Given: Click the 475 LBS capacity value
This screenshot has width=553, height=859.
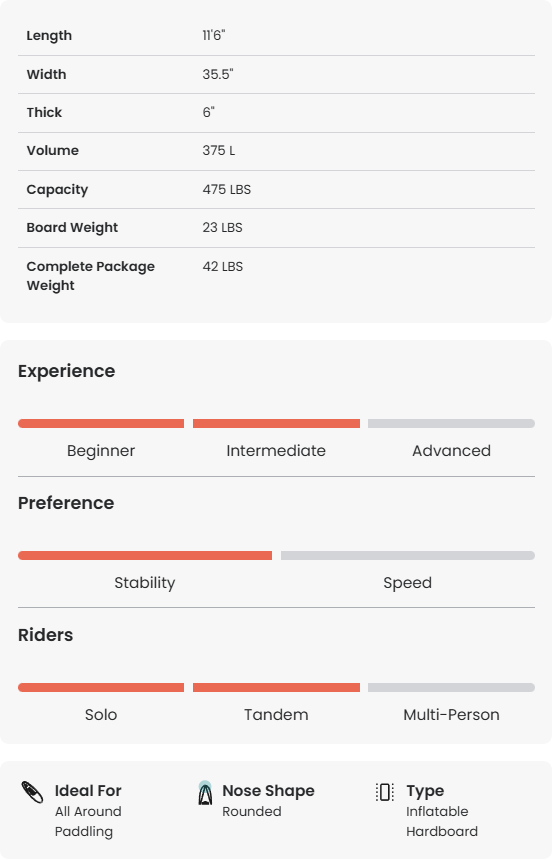Looking at the screenshot, I should click(226, 190).
